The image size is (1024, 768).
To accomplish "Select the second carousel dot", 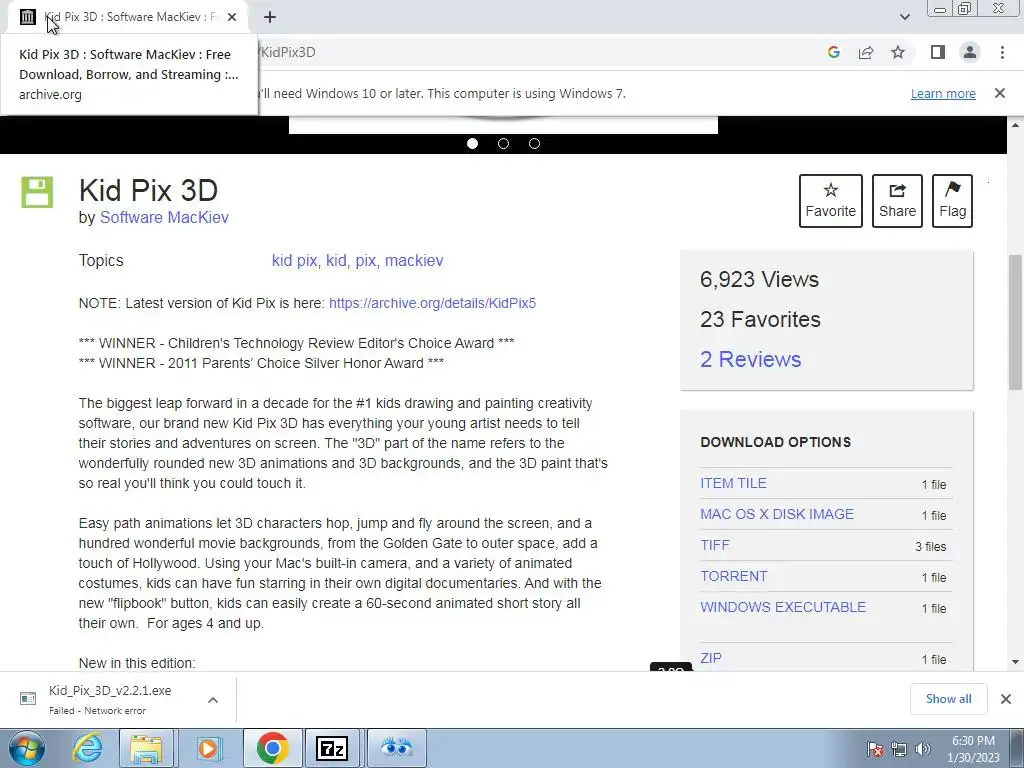I will pos(503,144).
